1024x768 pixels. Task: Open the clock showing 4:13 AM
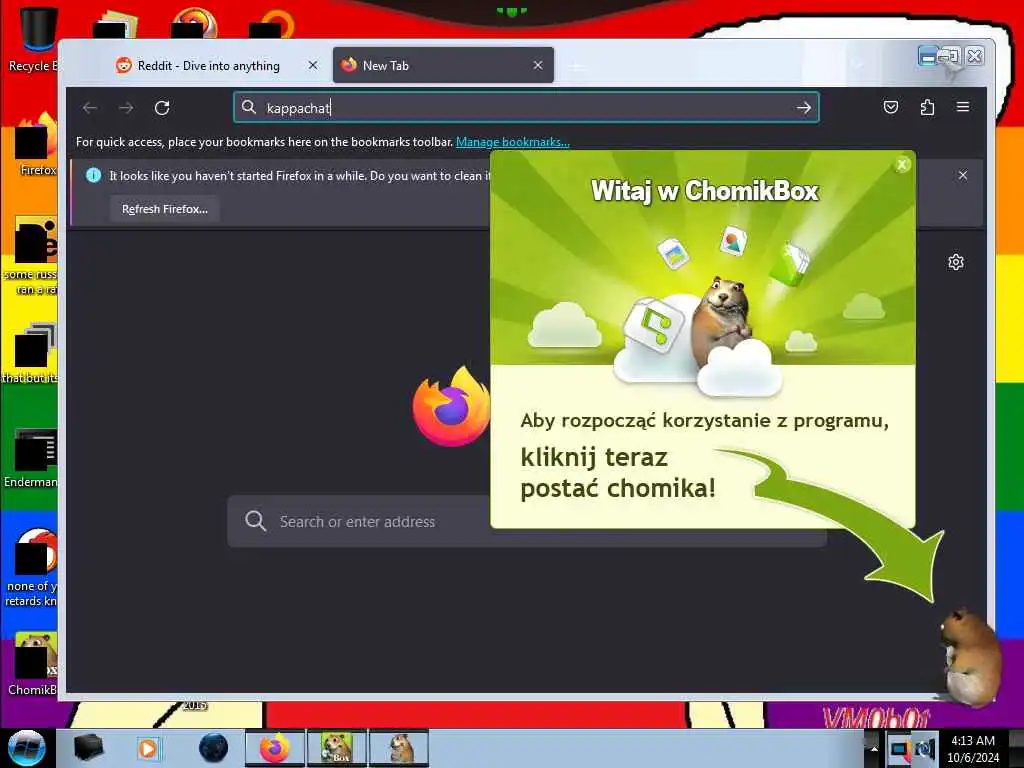(x=972, y=748)
